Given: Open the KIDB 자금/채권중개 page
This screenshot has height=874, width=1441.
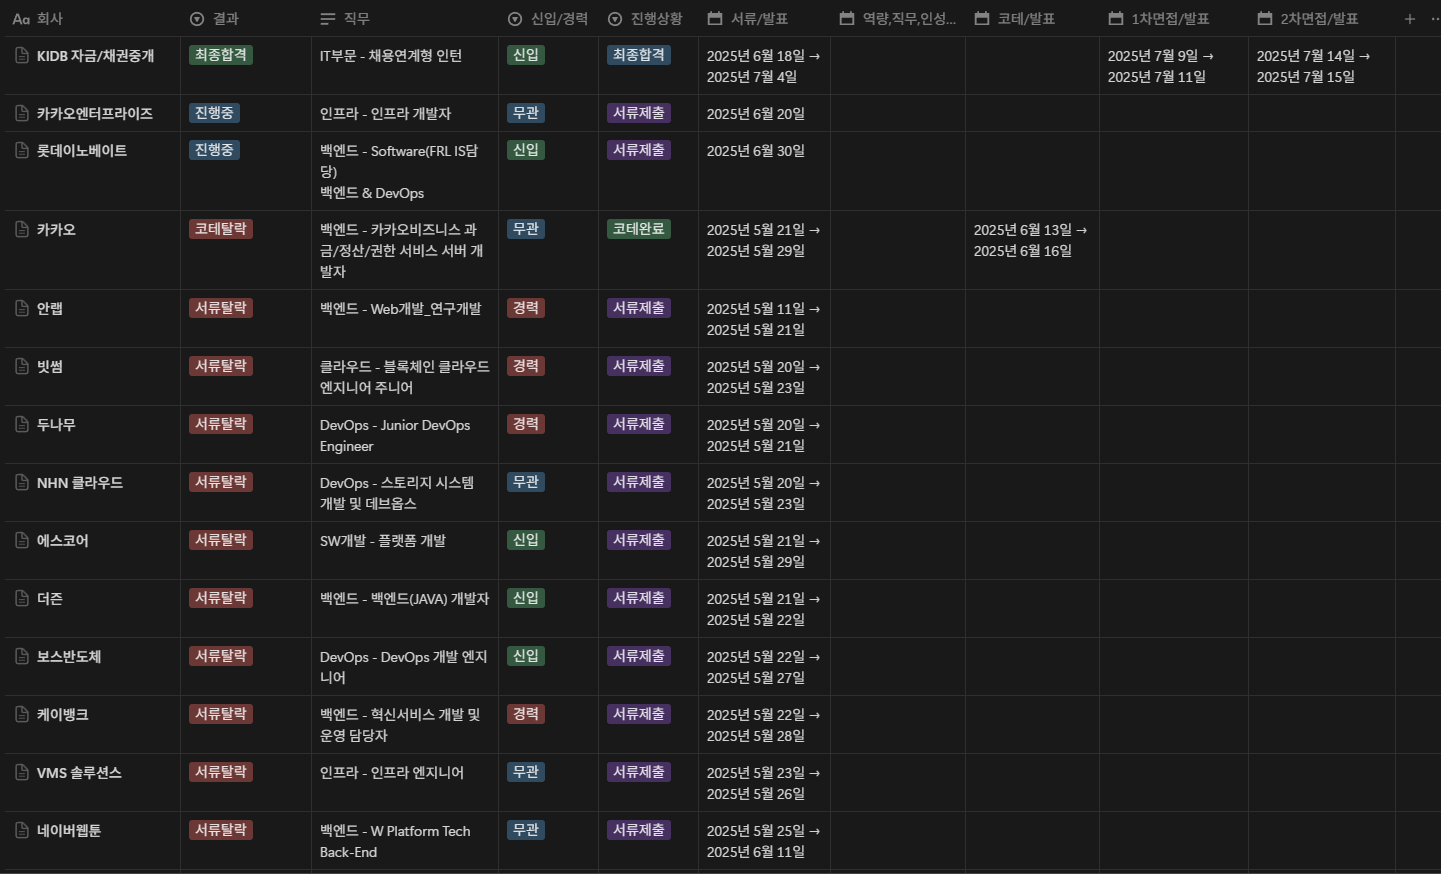Looking at the screenshot, I should 95,56.
